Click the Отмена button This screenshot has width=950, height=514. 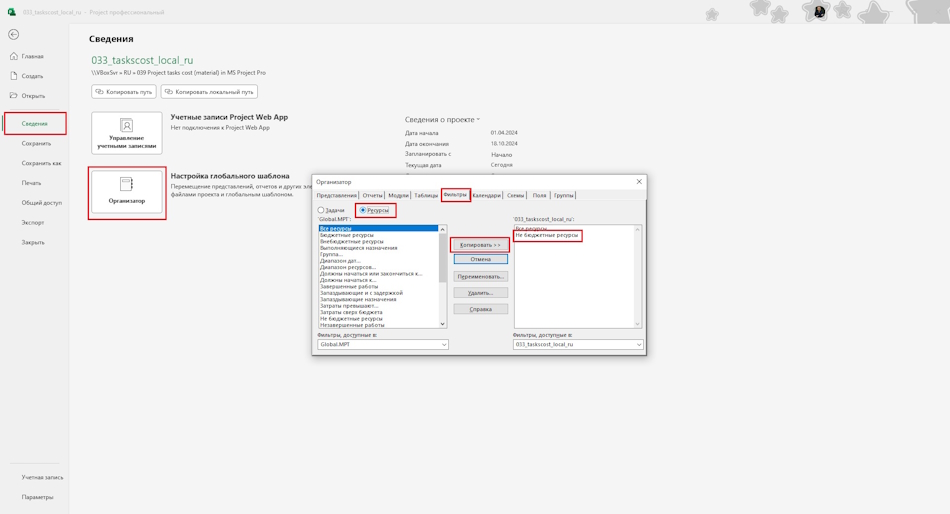point(480,259)
